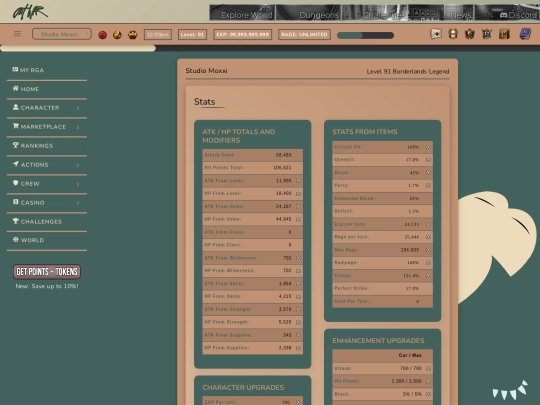
Task: Open the Discord link in top navigation
Action: point(507,13)
